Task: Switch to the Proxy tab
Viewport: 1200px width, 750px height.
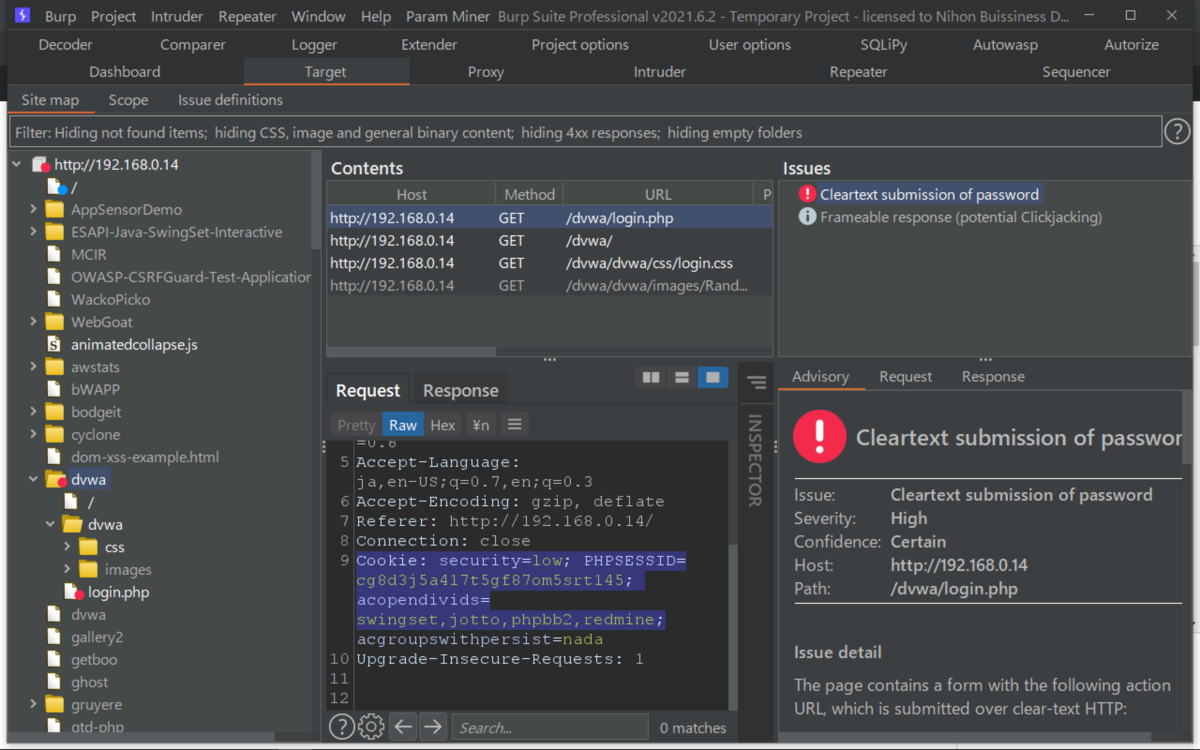Action: pos(486,72)
